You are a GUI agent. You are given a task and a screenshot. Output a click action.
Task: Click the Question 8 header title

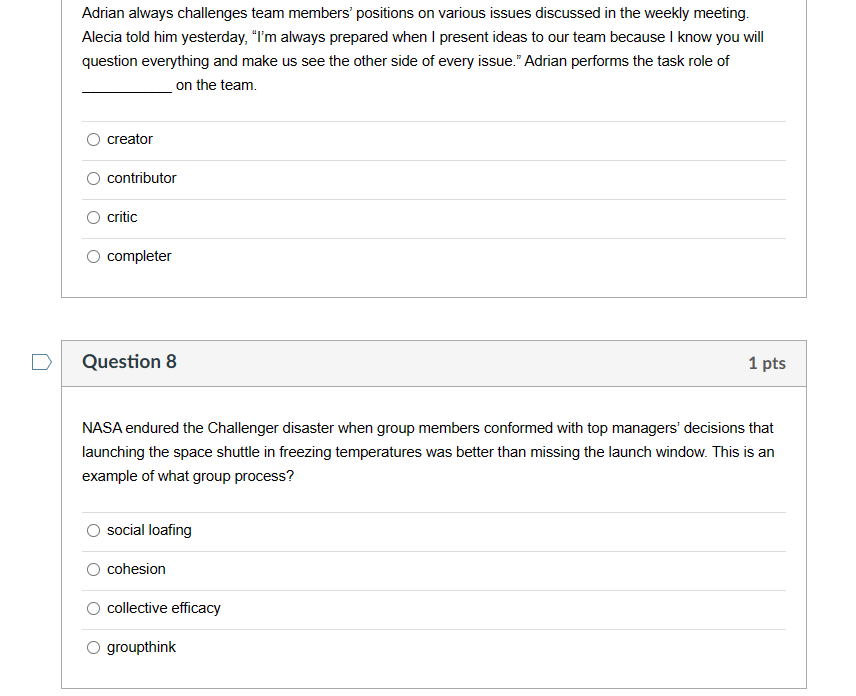pyautogui.click(x=129, y=362)
